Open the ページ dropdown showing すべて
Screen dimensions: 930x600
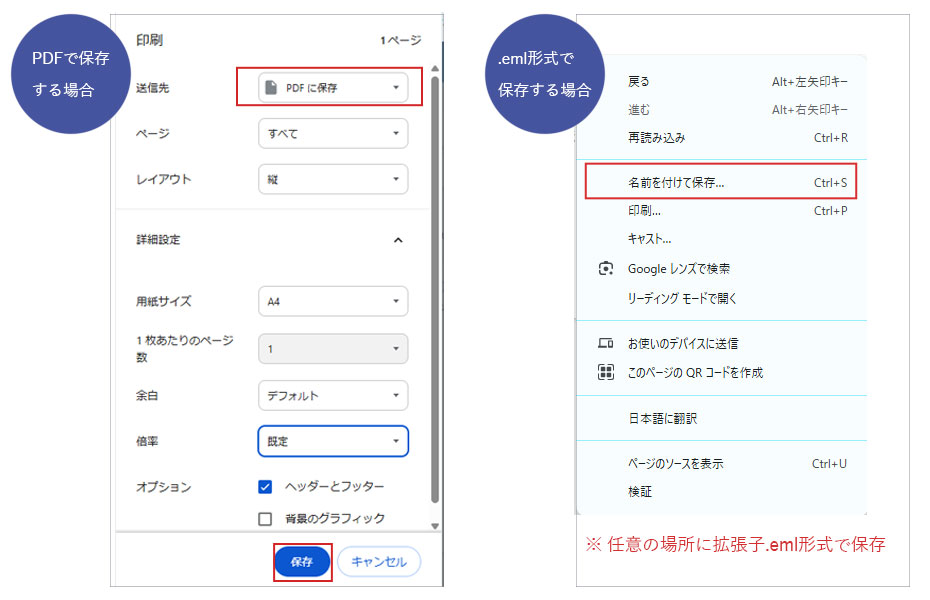333,133
